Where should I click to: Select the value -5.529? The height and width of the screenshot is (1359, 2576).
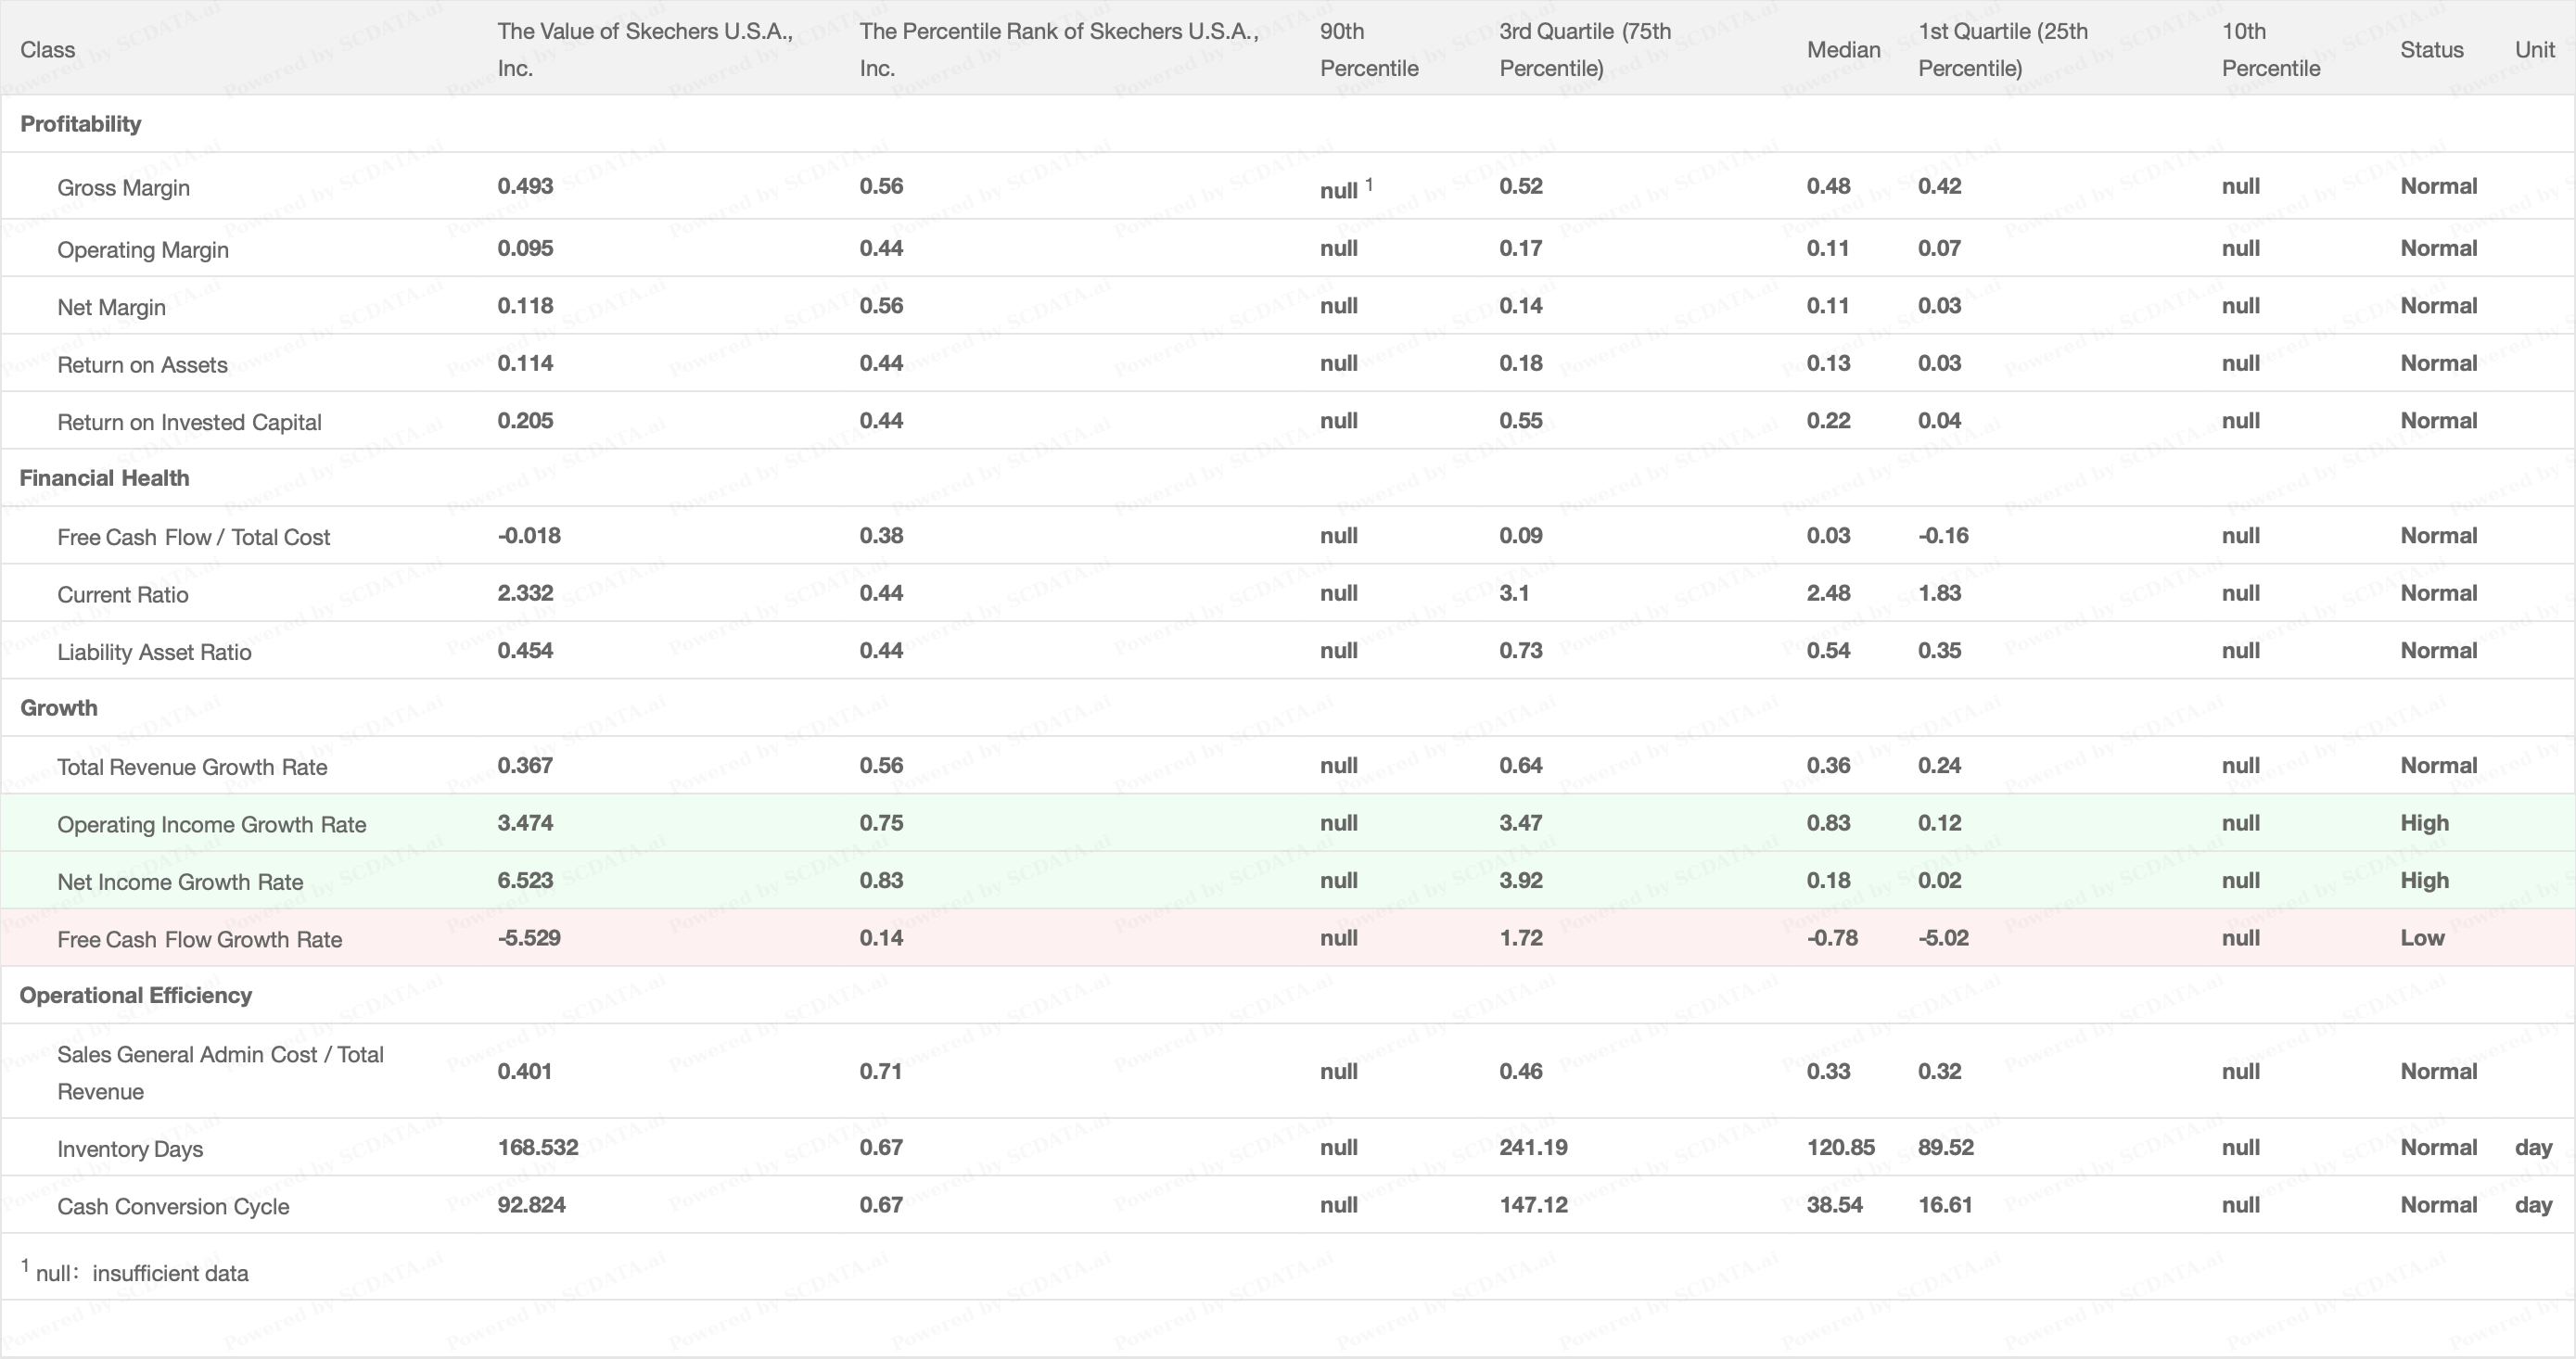point(529,938)
